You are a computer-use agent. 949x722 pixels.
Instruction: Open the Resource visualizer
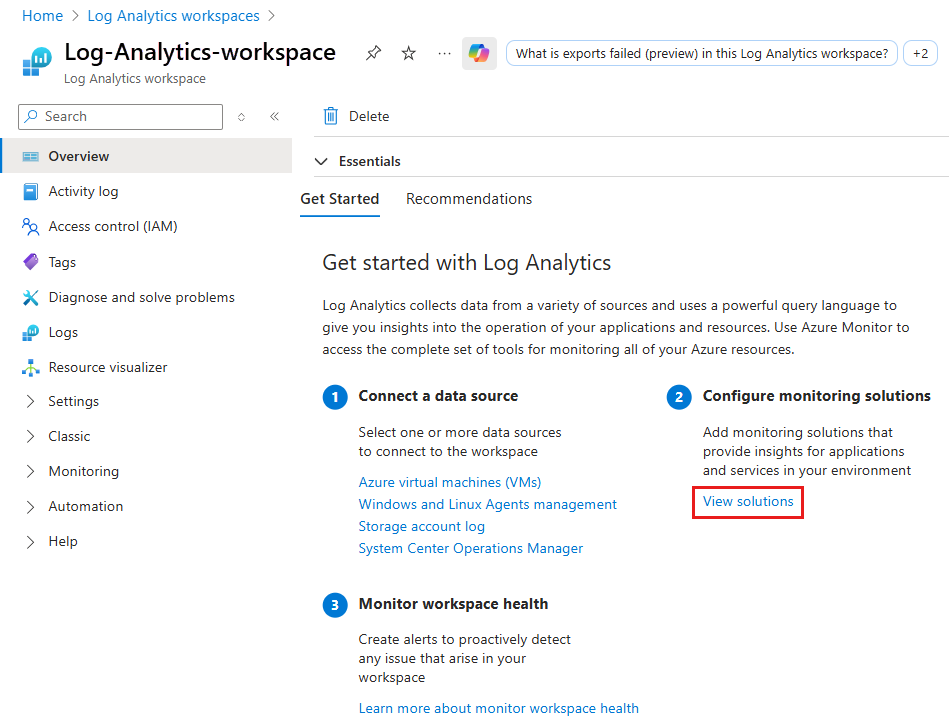(109, 367)
